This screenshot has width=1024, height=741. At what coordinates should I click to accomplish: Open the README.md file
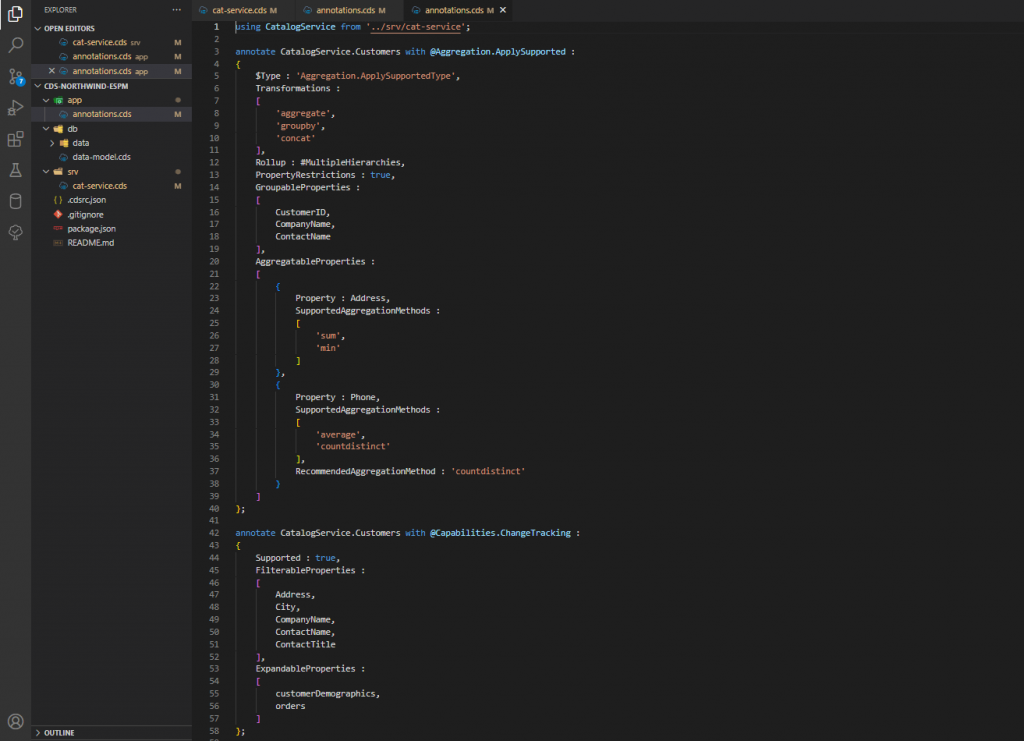click(111, 243)
